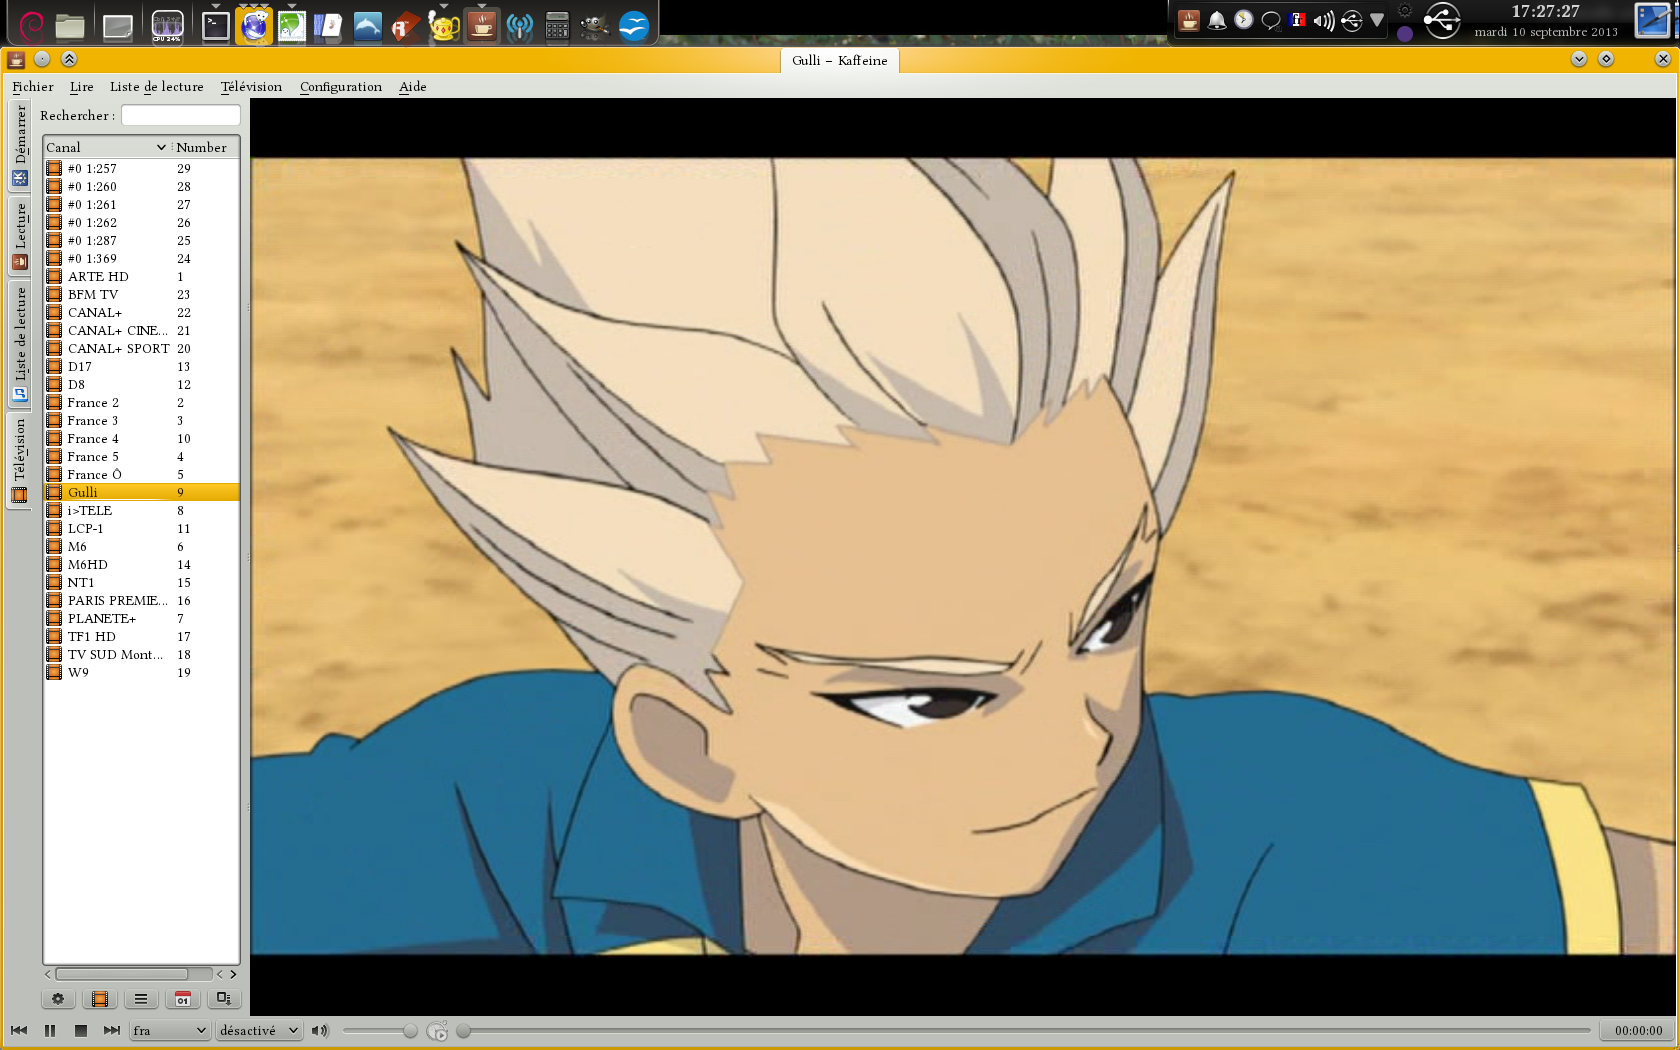
Task: Open the Télévision menu
Action: point(251,87)
